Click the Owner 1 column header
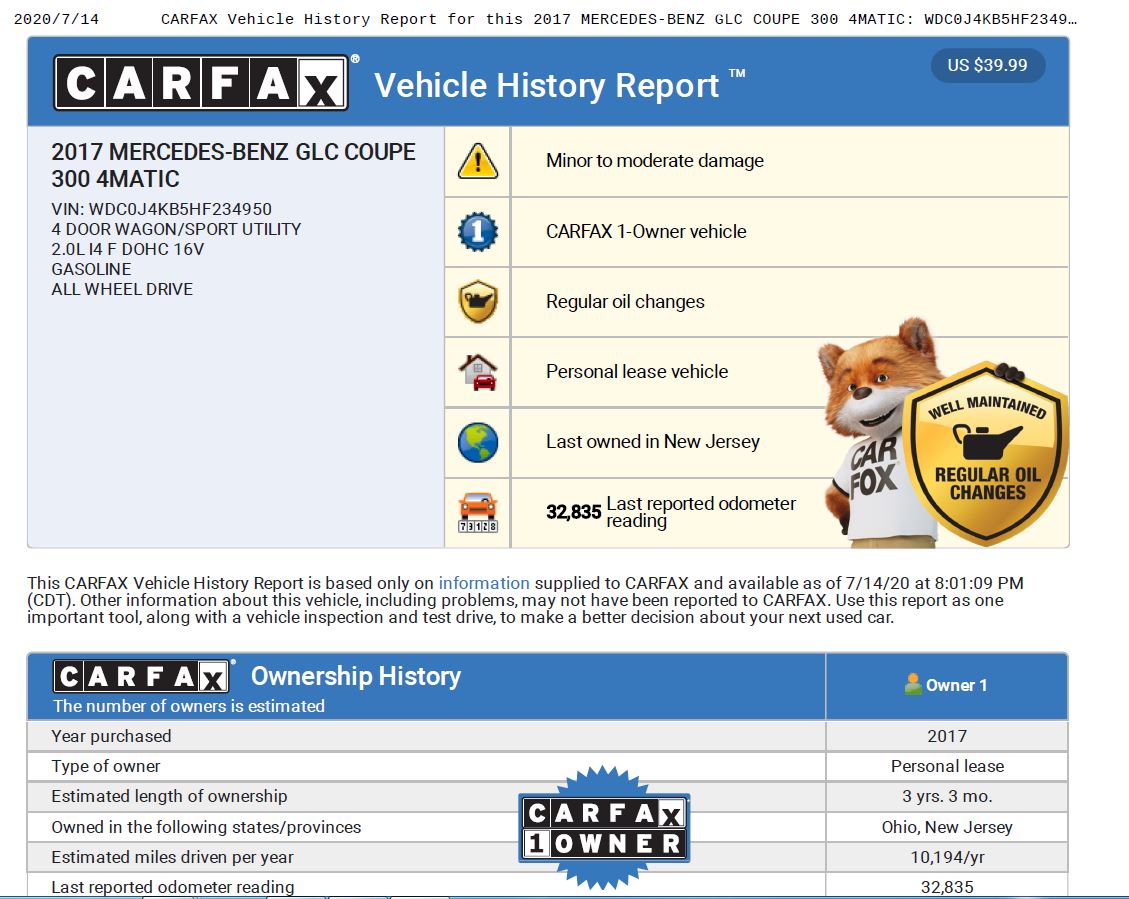 point(946,685)
